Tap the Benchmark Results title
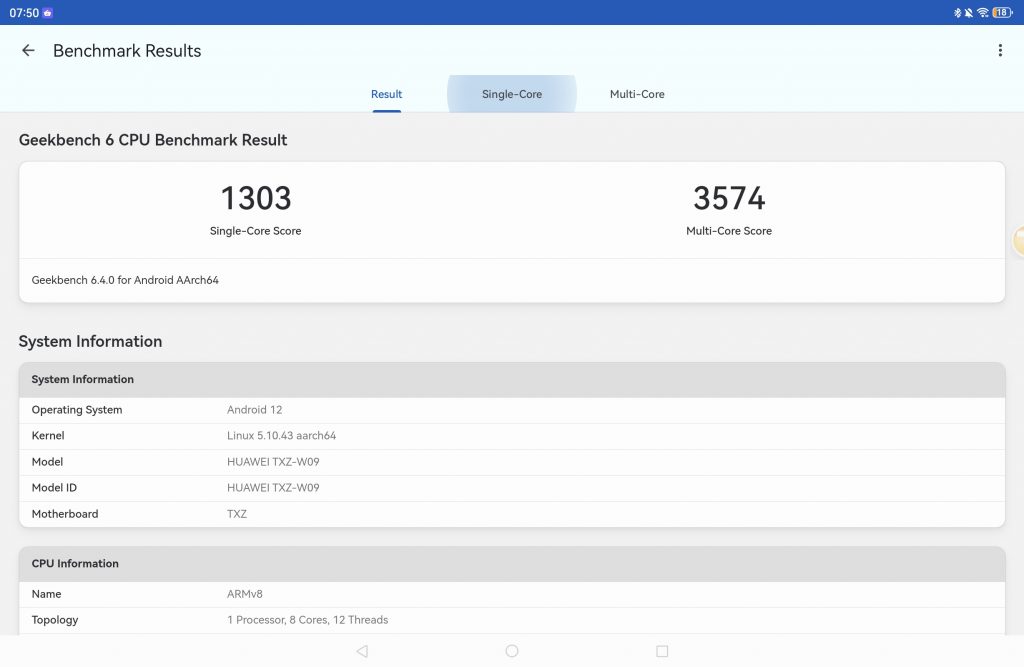The height and width of the screenshot is (667, 1024). click(127, 50)
